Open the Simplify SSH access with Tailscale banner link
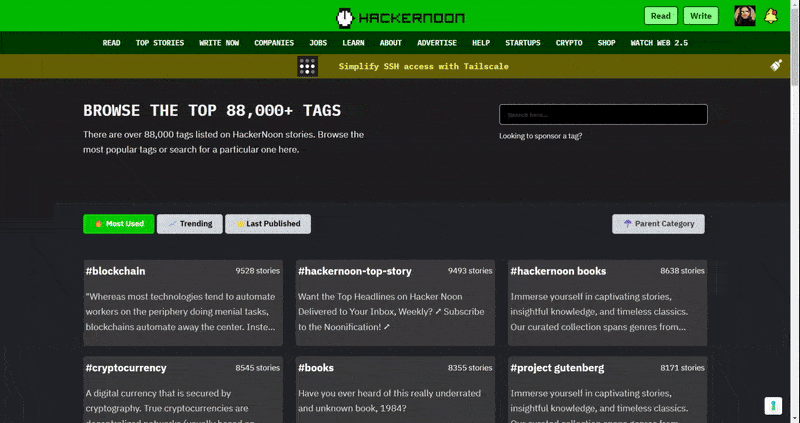 click(x=423, y=66)
